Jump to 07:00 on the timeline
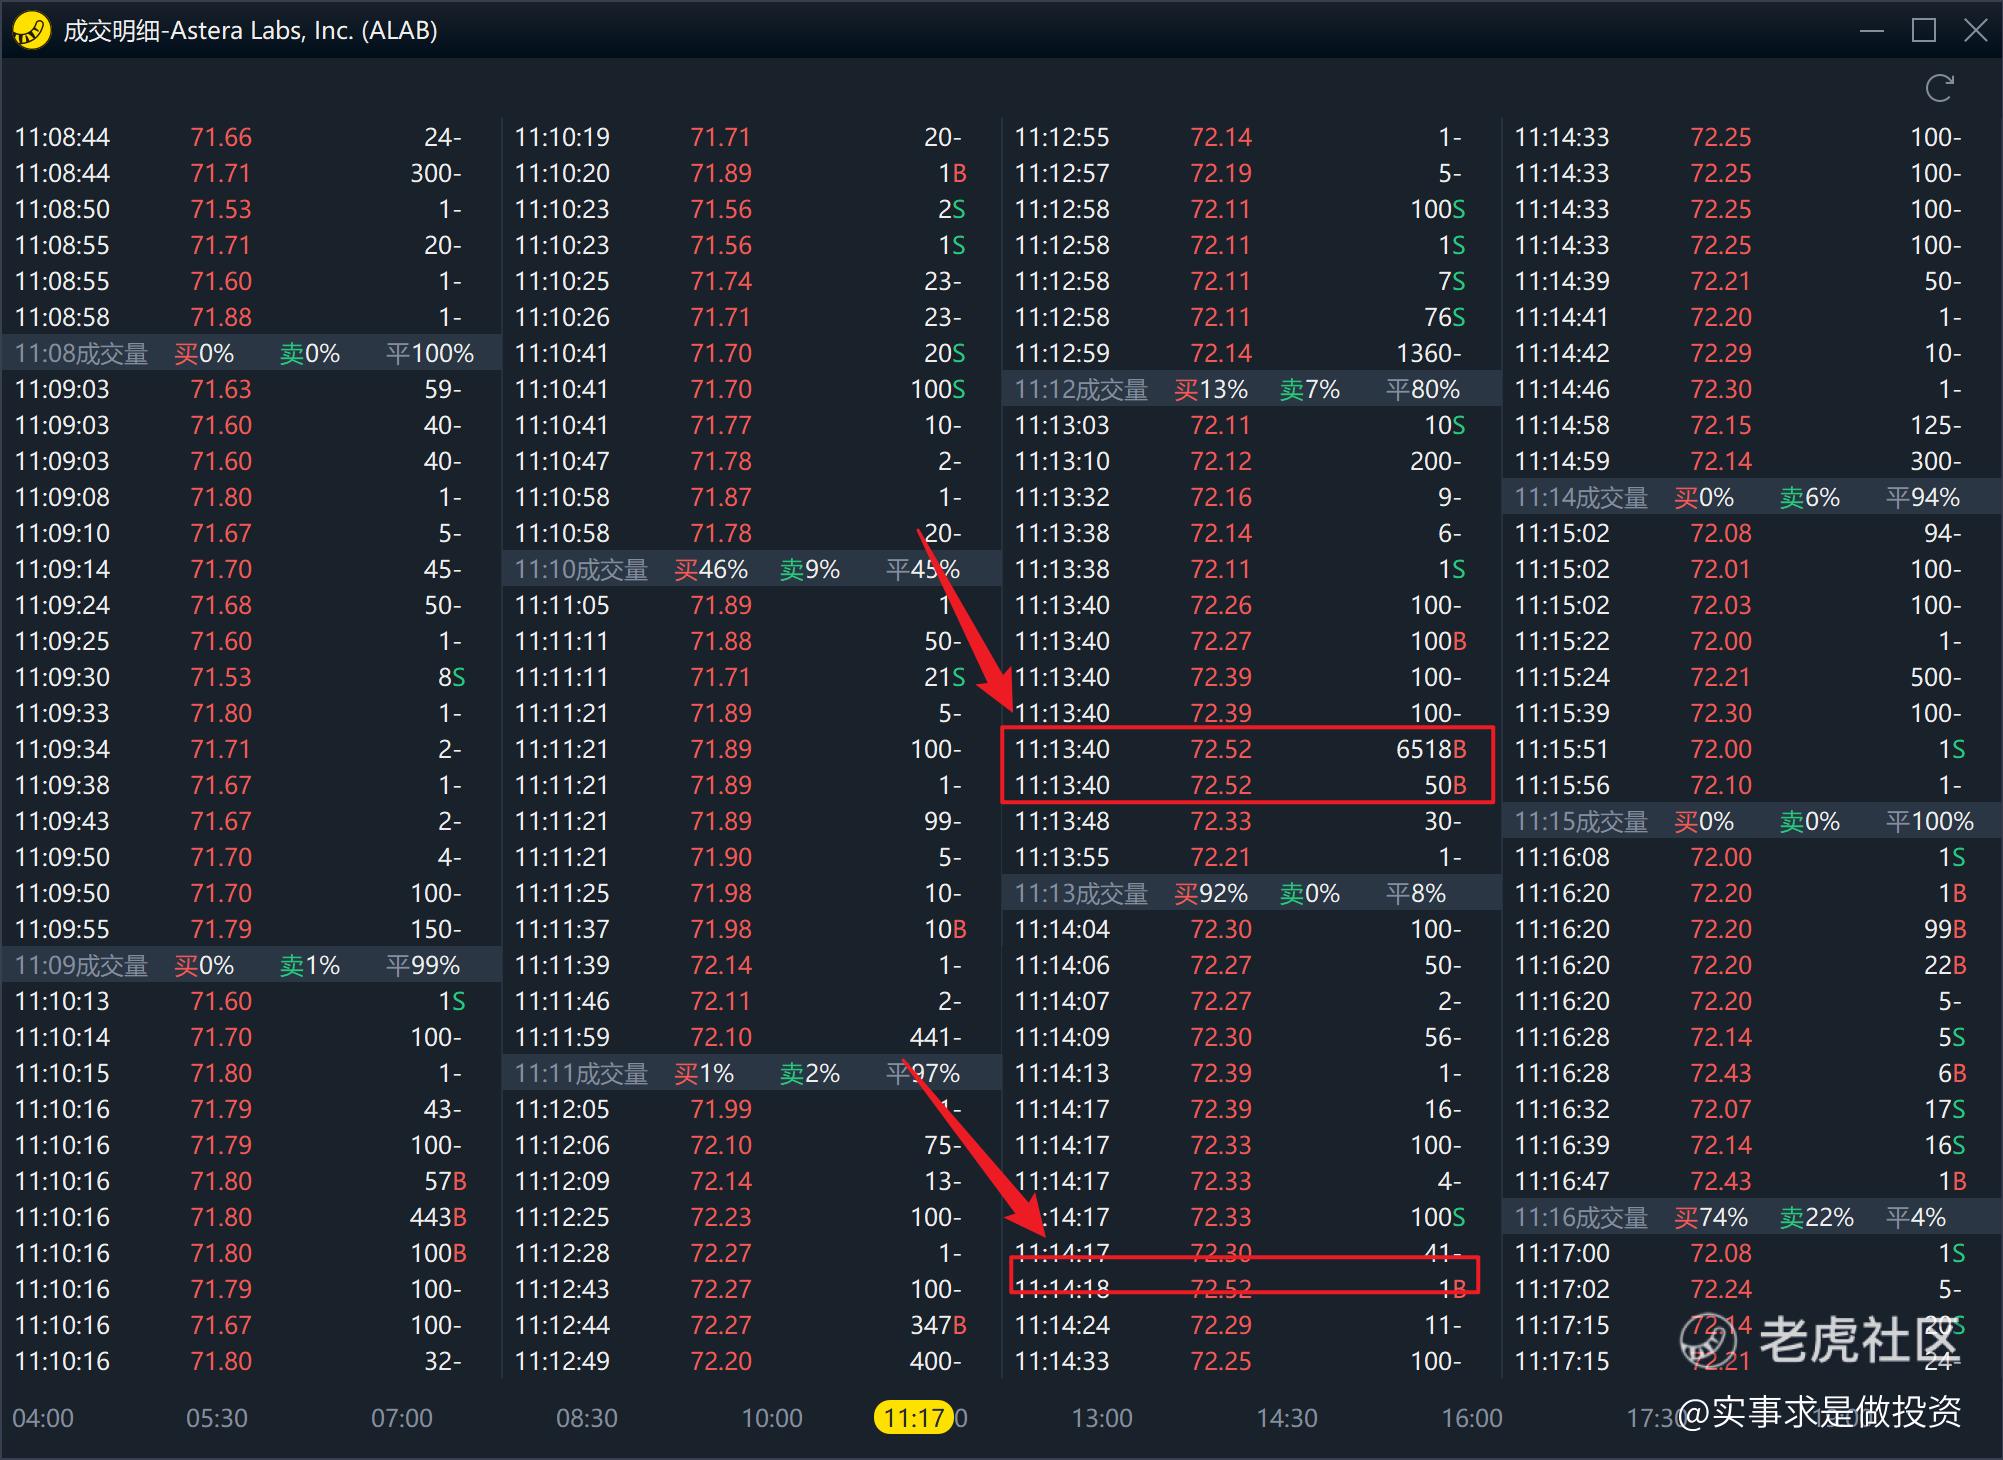The height and width of the screenshot is (1460, 2003). coord(402,1418)
